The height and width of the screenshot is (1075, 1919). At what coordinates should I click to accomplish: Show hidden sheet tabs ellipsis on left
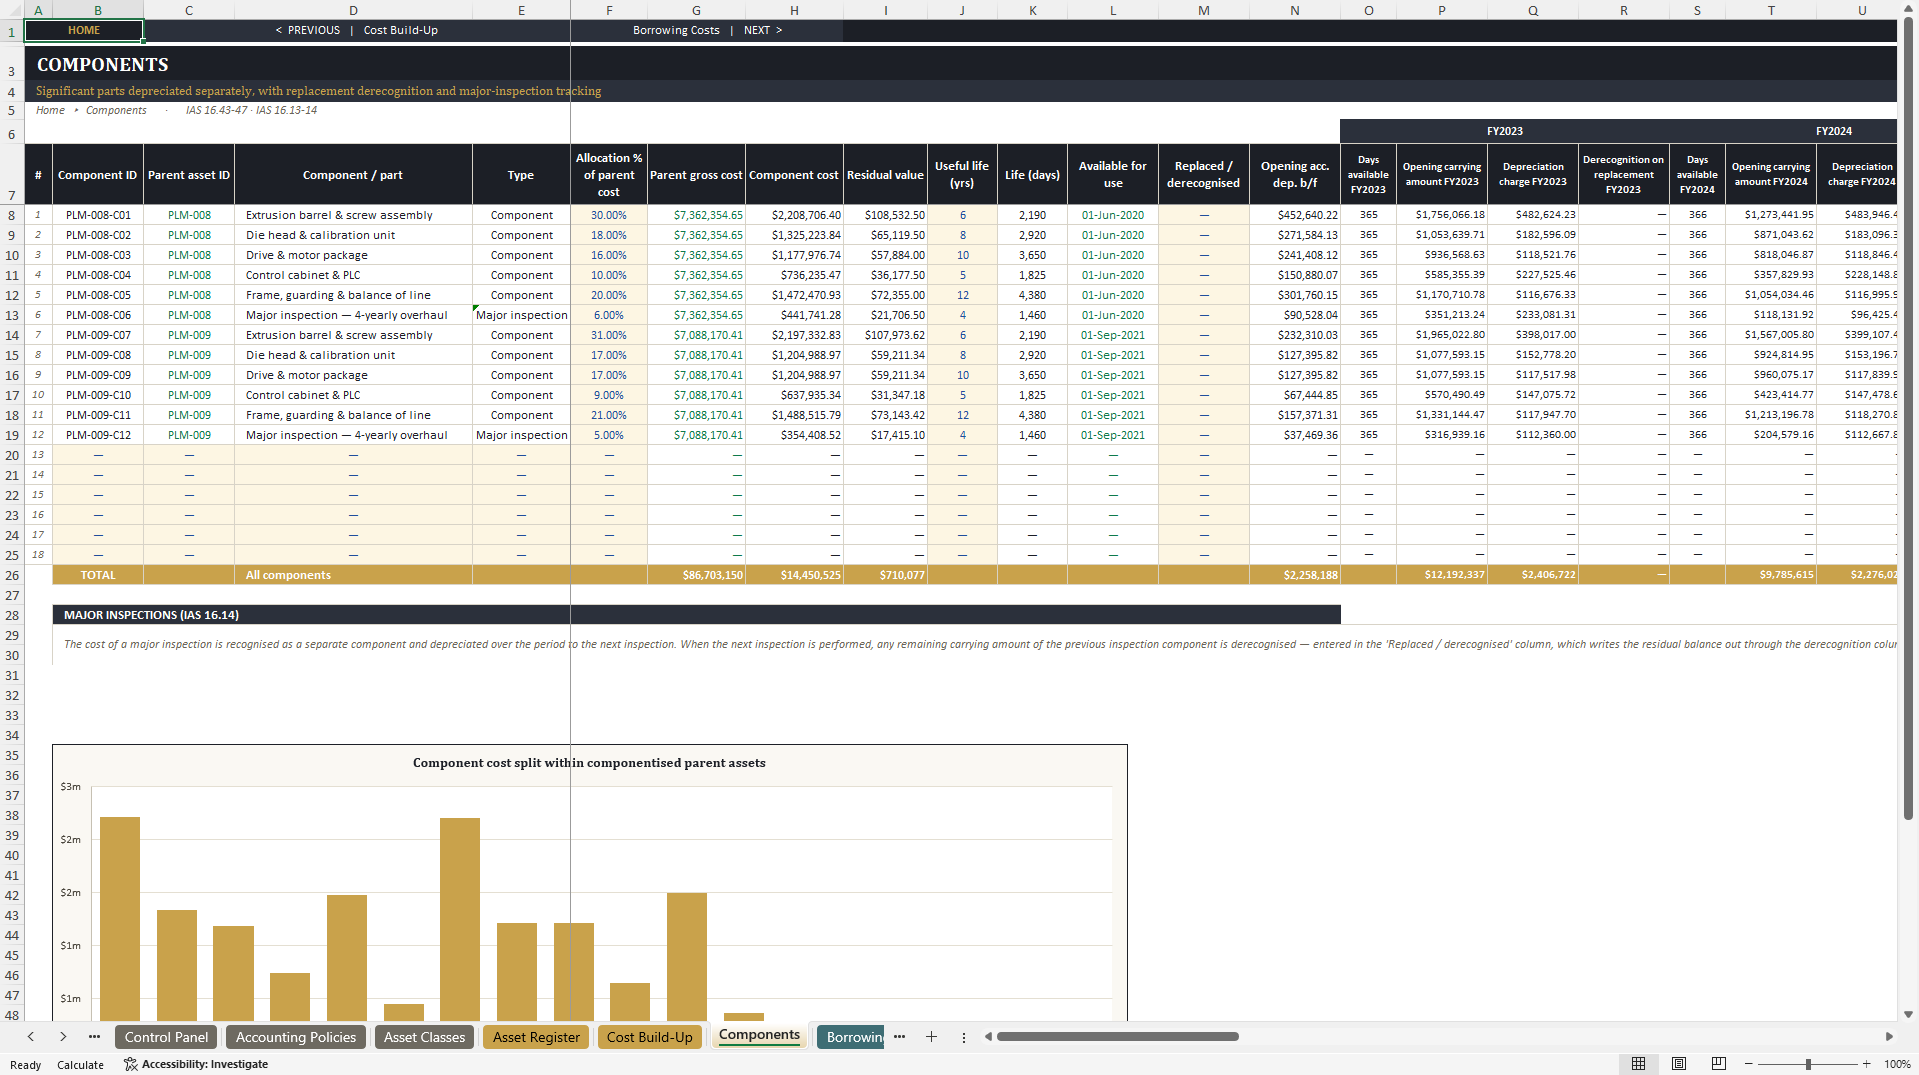tap(94, 1037)
